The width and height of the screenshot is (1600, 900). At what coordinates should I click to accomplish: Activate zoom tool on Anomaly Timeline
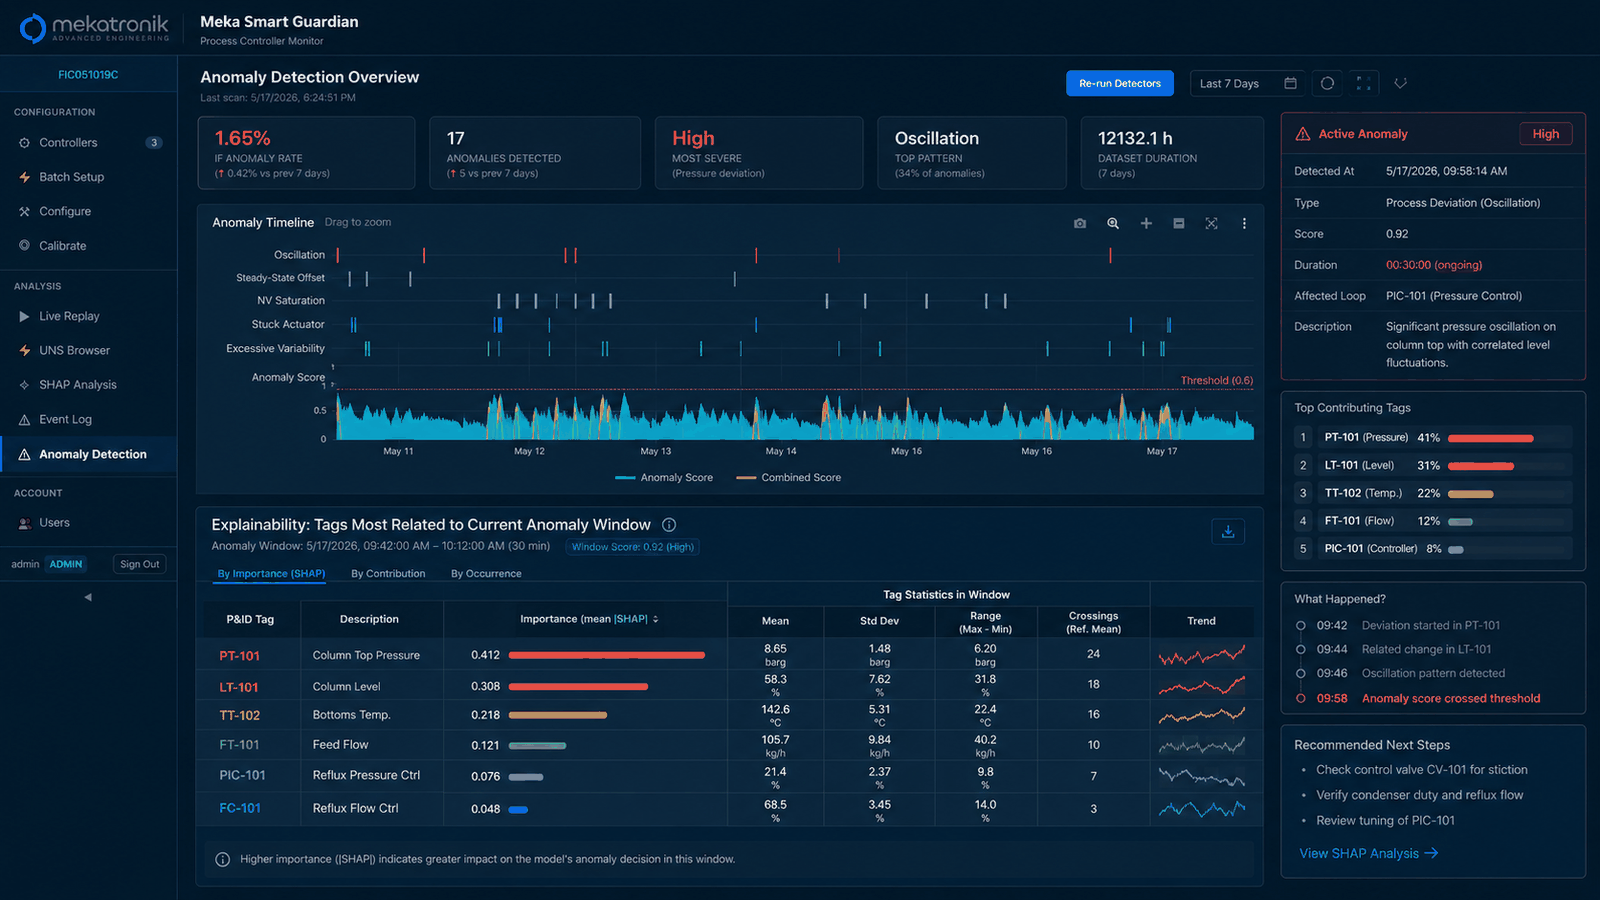tap(1113, 223)
